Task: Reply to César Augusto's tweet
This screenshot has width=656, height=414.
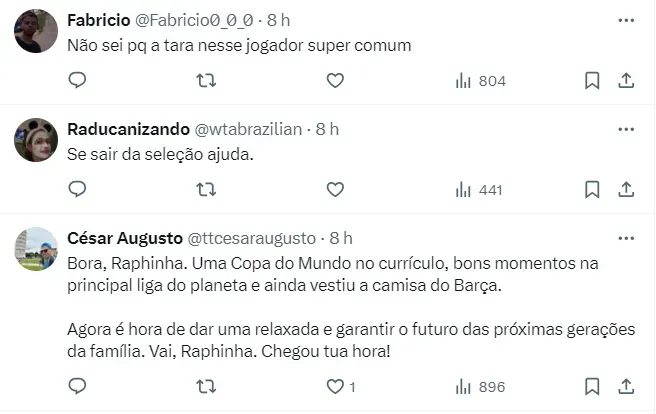Action: coord(77,386)
